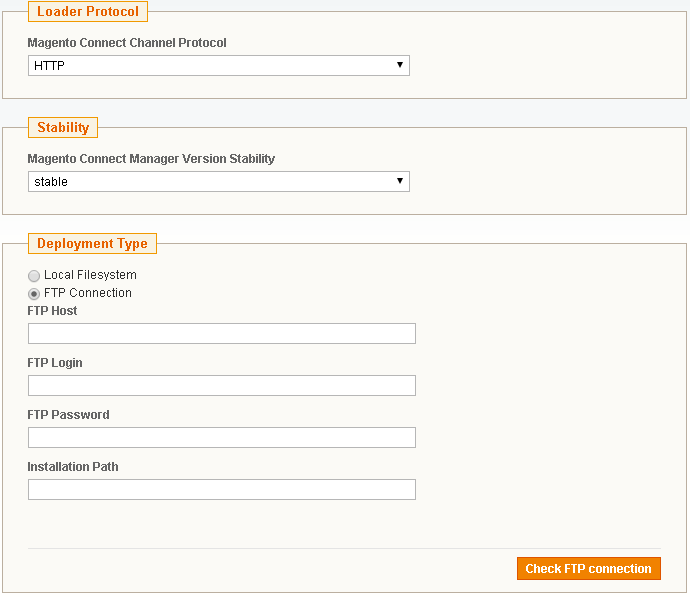Select the Installation Path input field

[221, 490]
